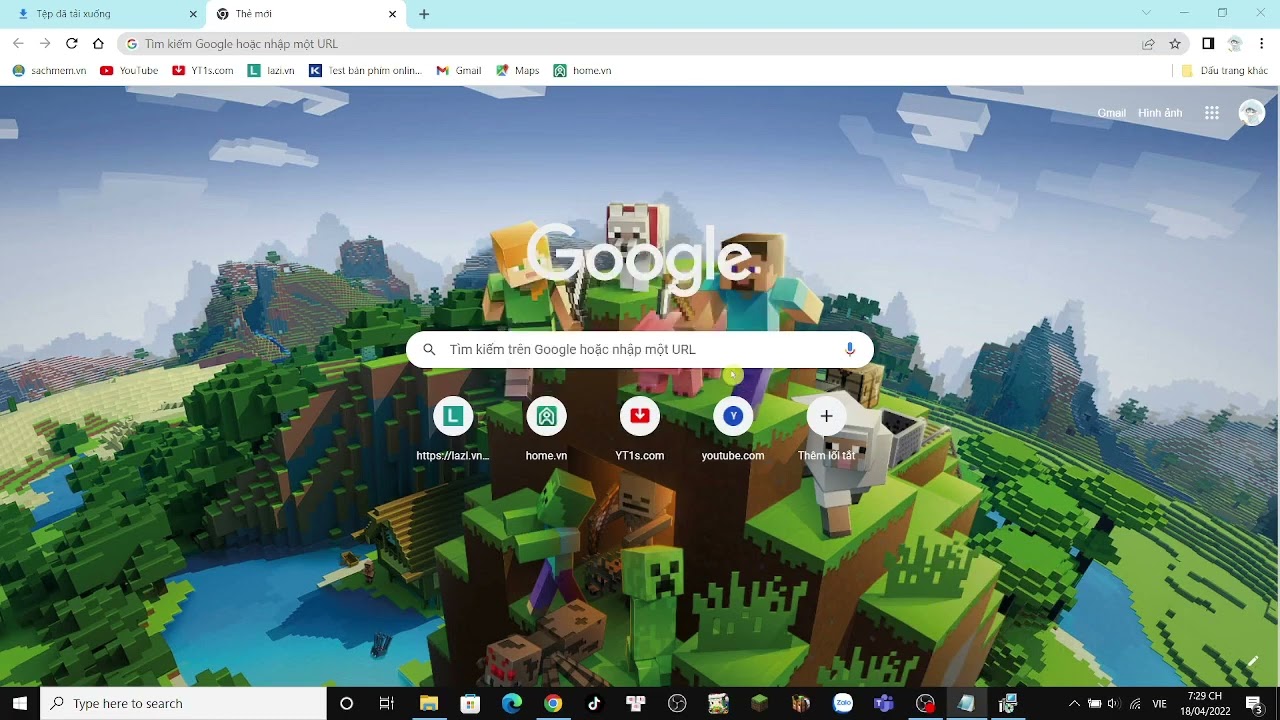The width and height of the screenshot is (1280, 720).
Task: Open the sachmem.vn bookmark
Action: tap(49, 71)
